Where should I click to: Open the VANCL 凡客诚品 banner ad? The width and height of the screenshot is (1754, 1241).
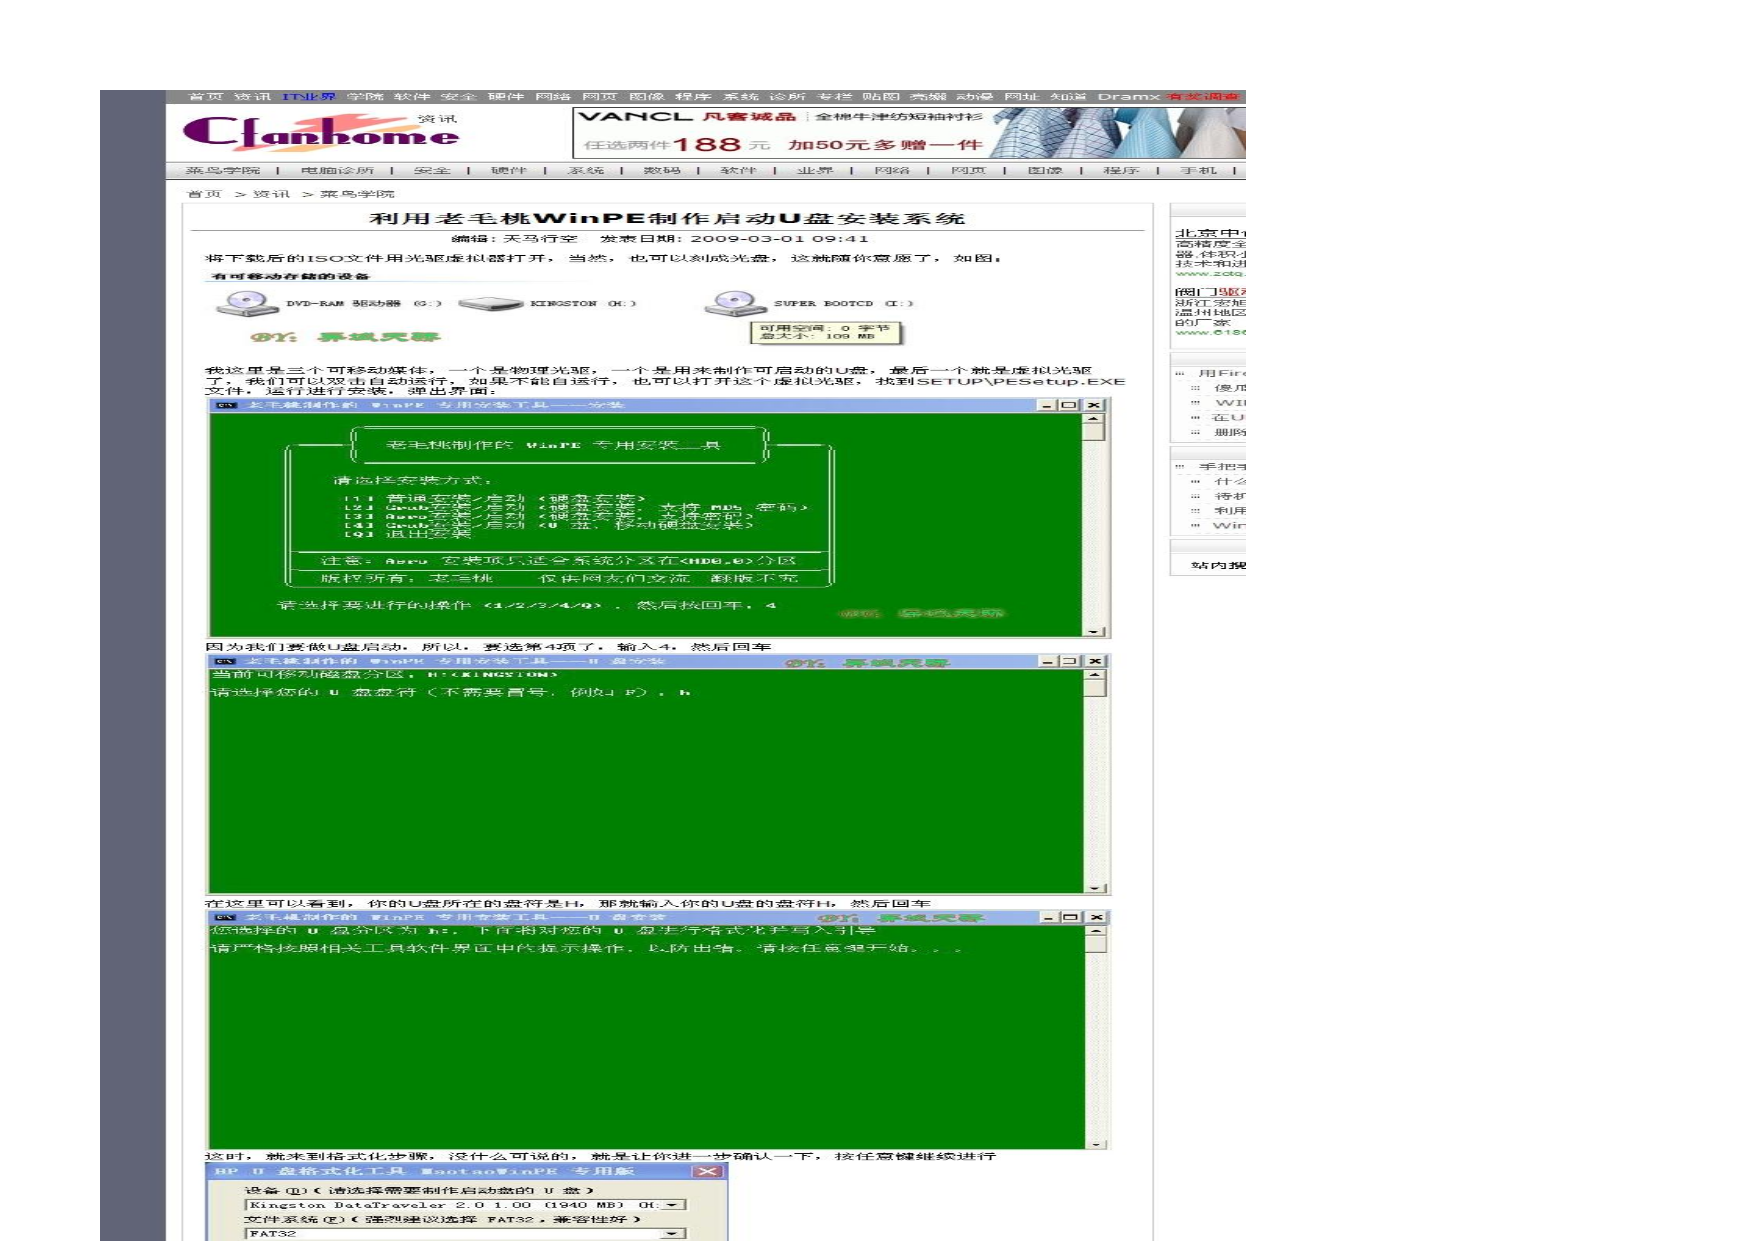909,132
